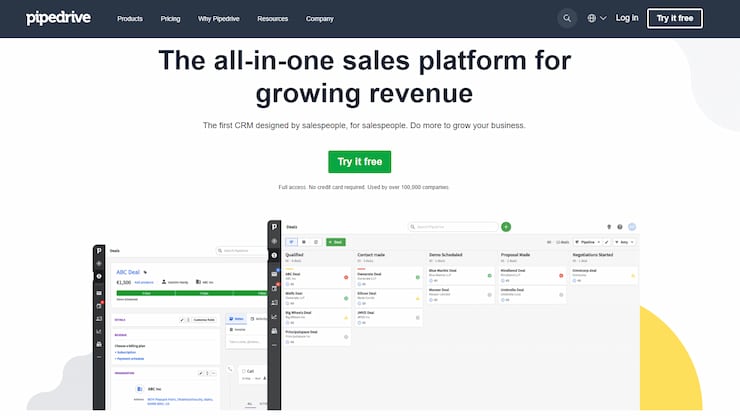Open the Moveer Deal card
Viewport: 740px width, 416px height.
coord(461,295)
